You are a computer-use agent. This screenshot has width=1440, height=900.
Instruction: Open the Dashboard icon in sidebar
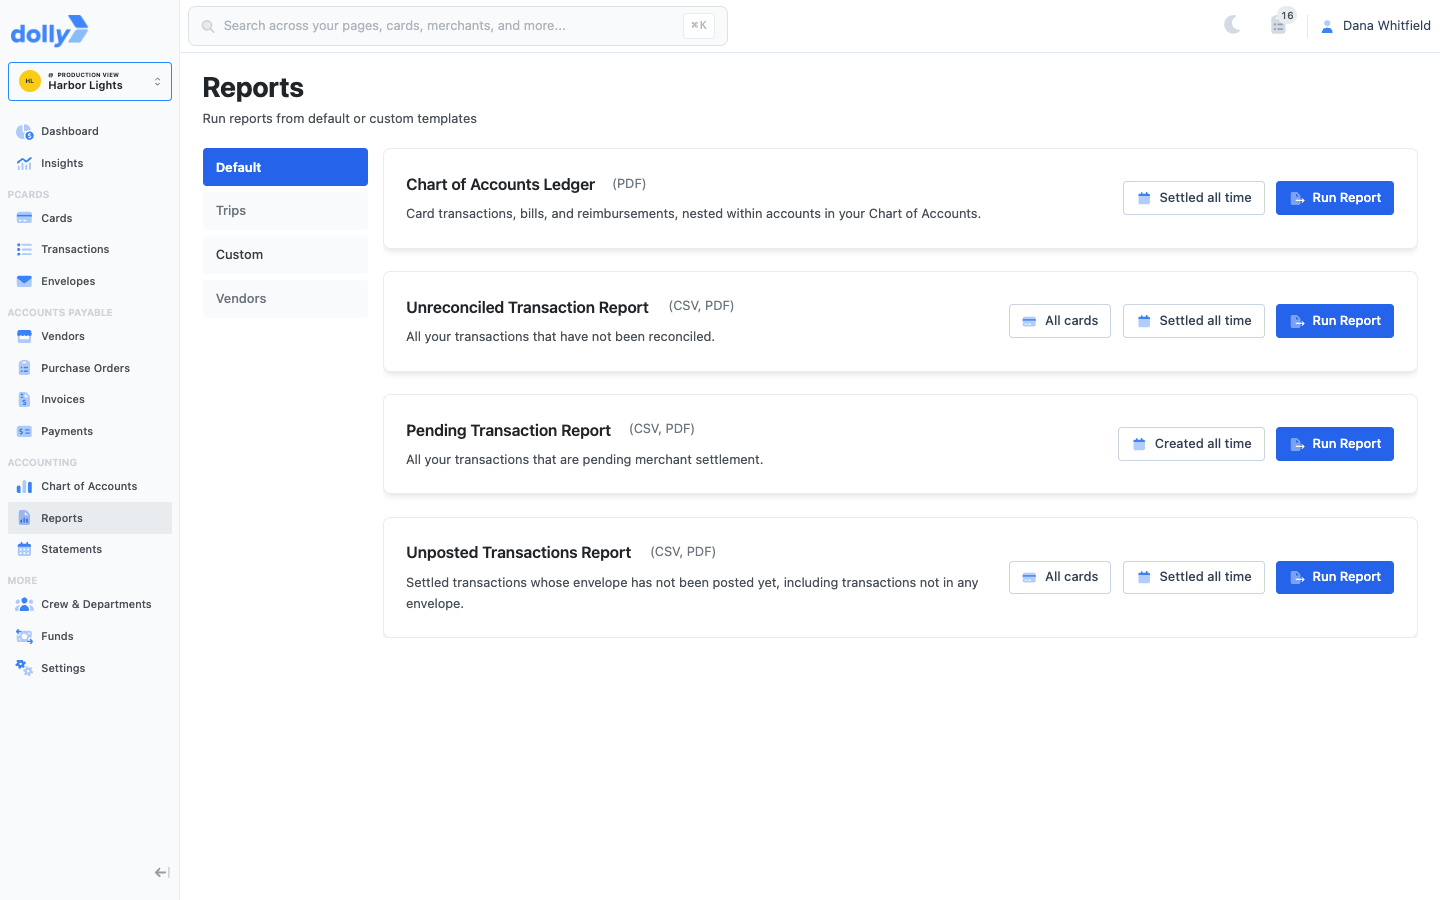(x=24, y=132)
